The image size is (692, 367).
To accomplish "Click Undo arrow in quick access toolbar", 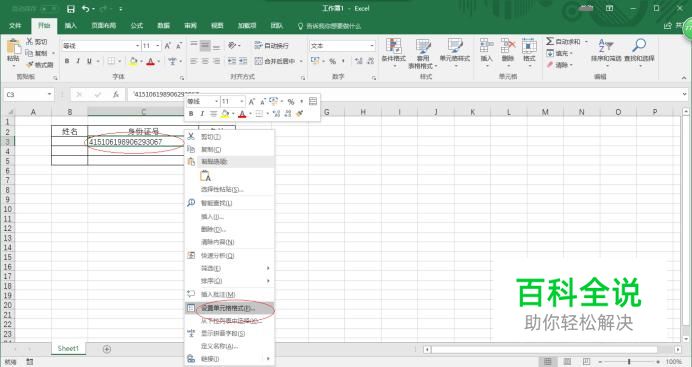I will (86, 9).
